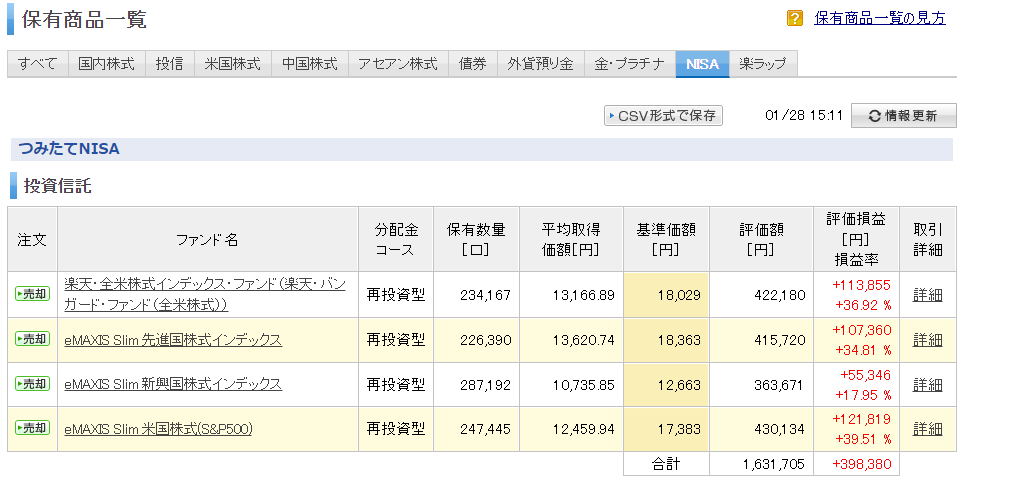Open 保有商品一覧の見方 help link

point(879,18)
